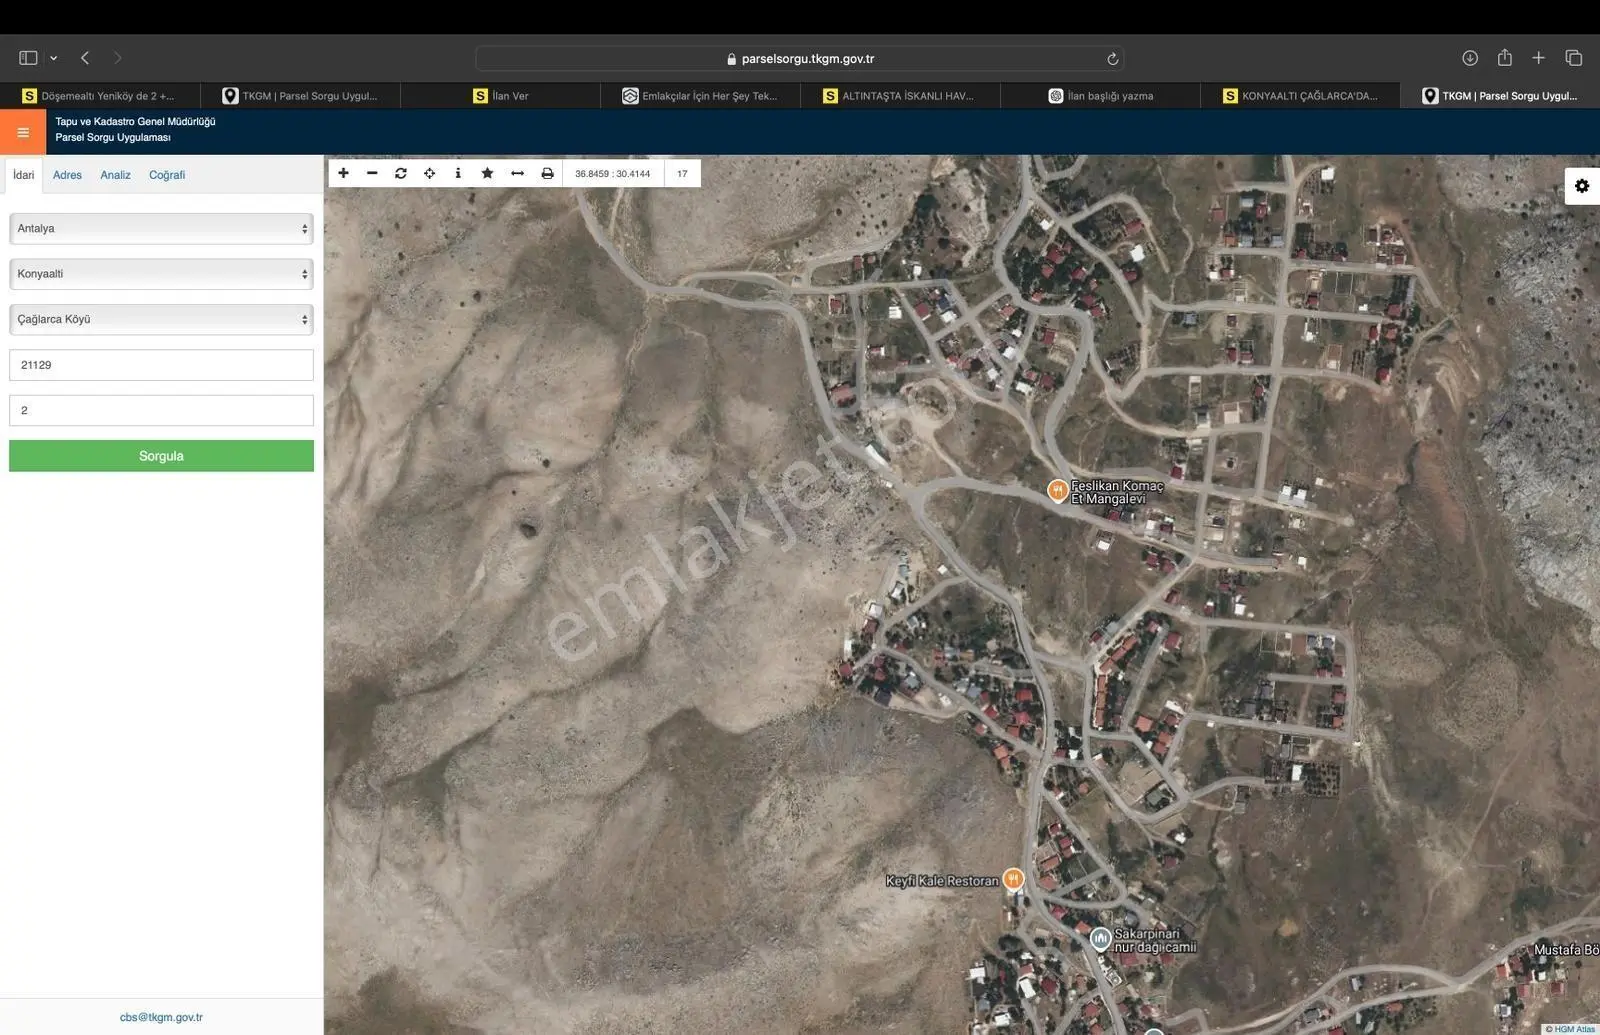Toggle the orange hamburger menu
The height and width of the screenshot is (1035, 1600).
click(x=23, y=132)
